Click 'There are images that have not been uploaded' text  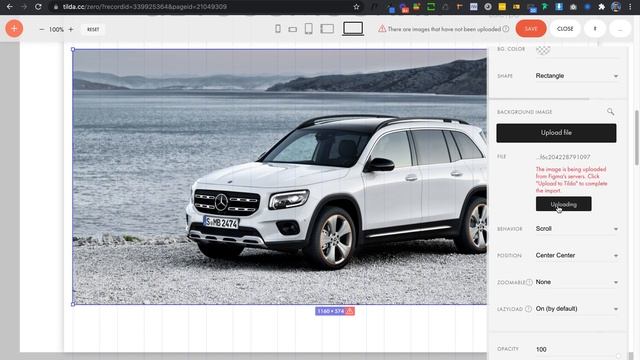pyautogui.click(x=444, y=29)
